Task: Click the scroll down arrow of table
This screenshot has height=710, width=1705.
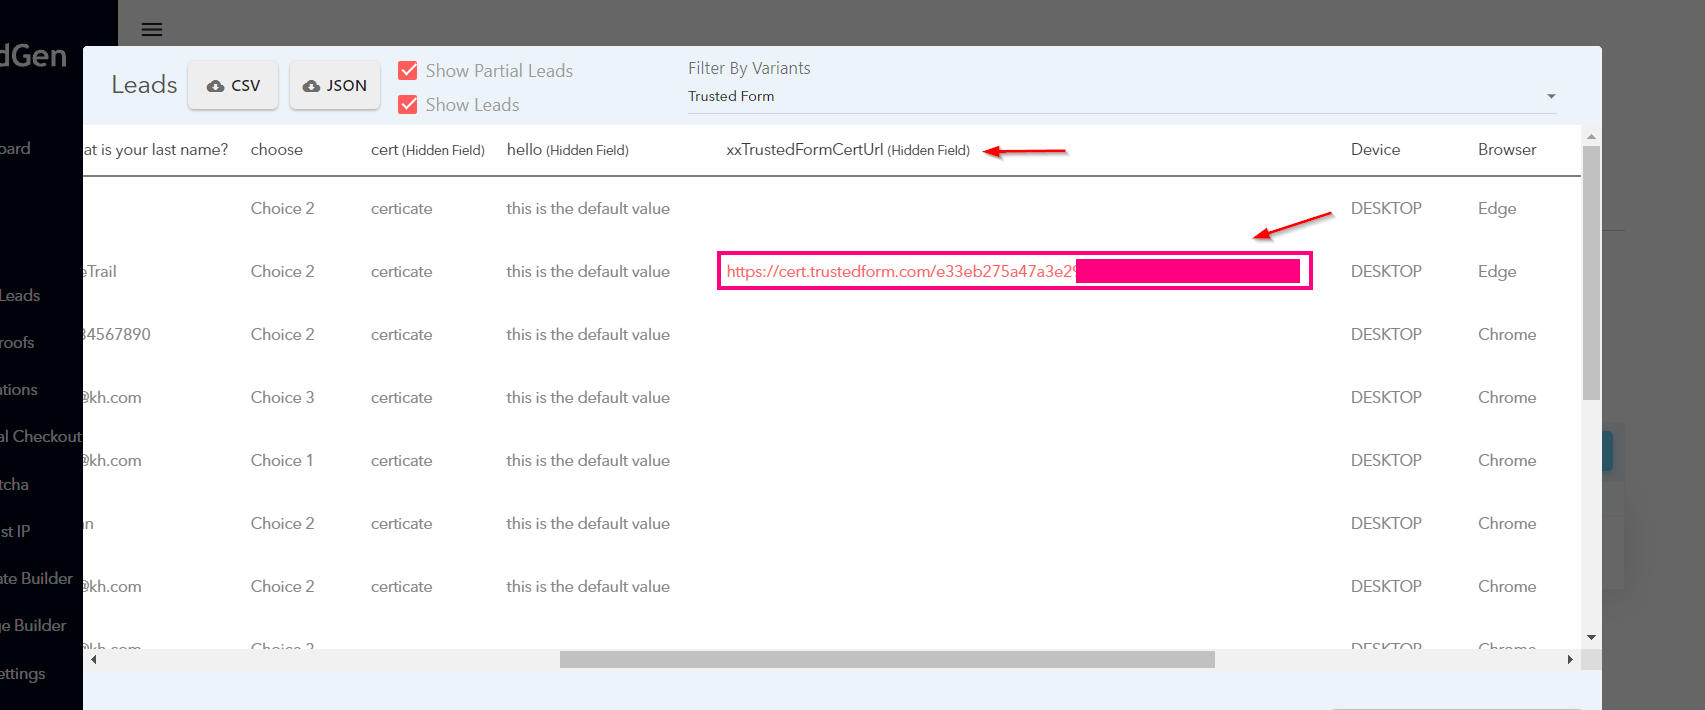Action: (x=1591, y=637)
